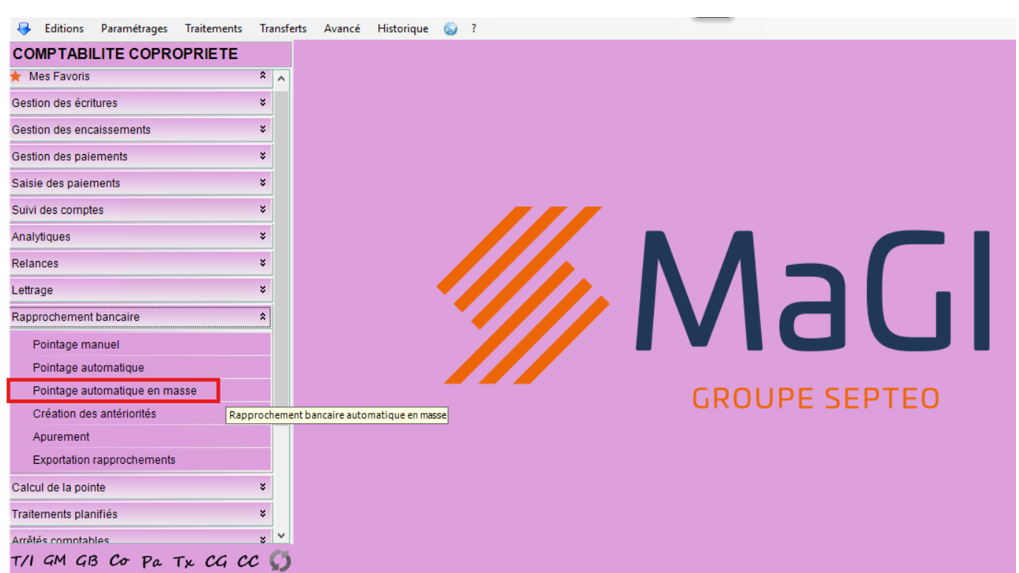This screenshot has height=573, width=1019.
Task: Click the T/I shortcut at bottom
Action: coord(22,561)
